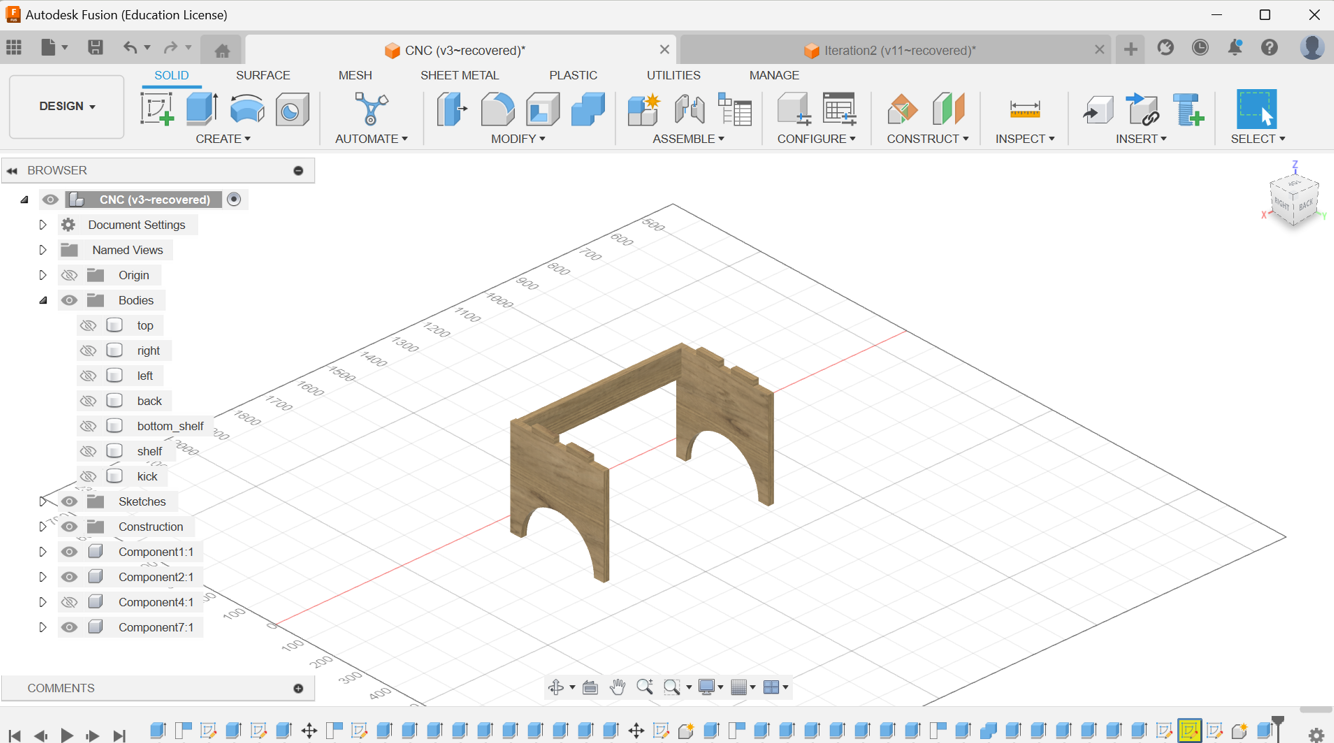Expand the Component1:1 node
Screen dimensions: 1334x743
point(43,552)
